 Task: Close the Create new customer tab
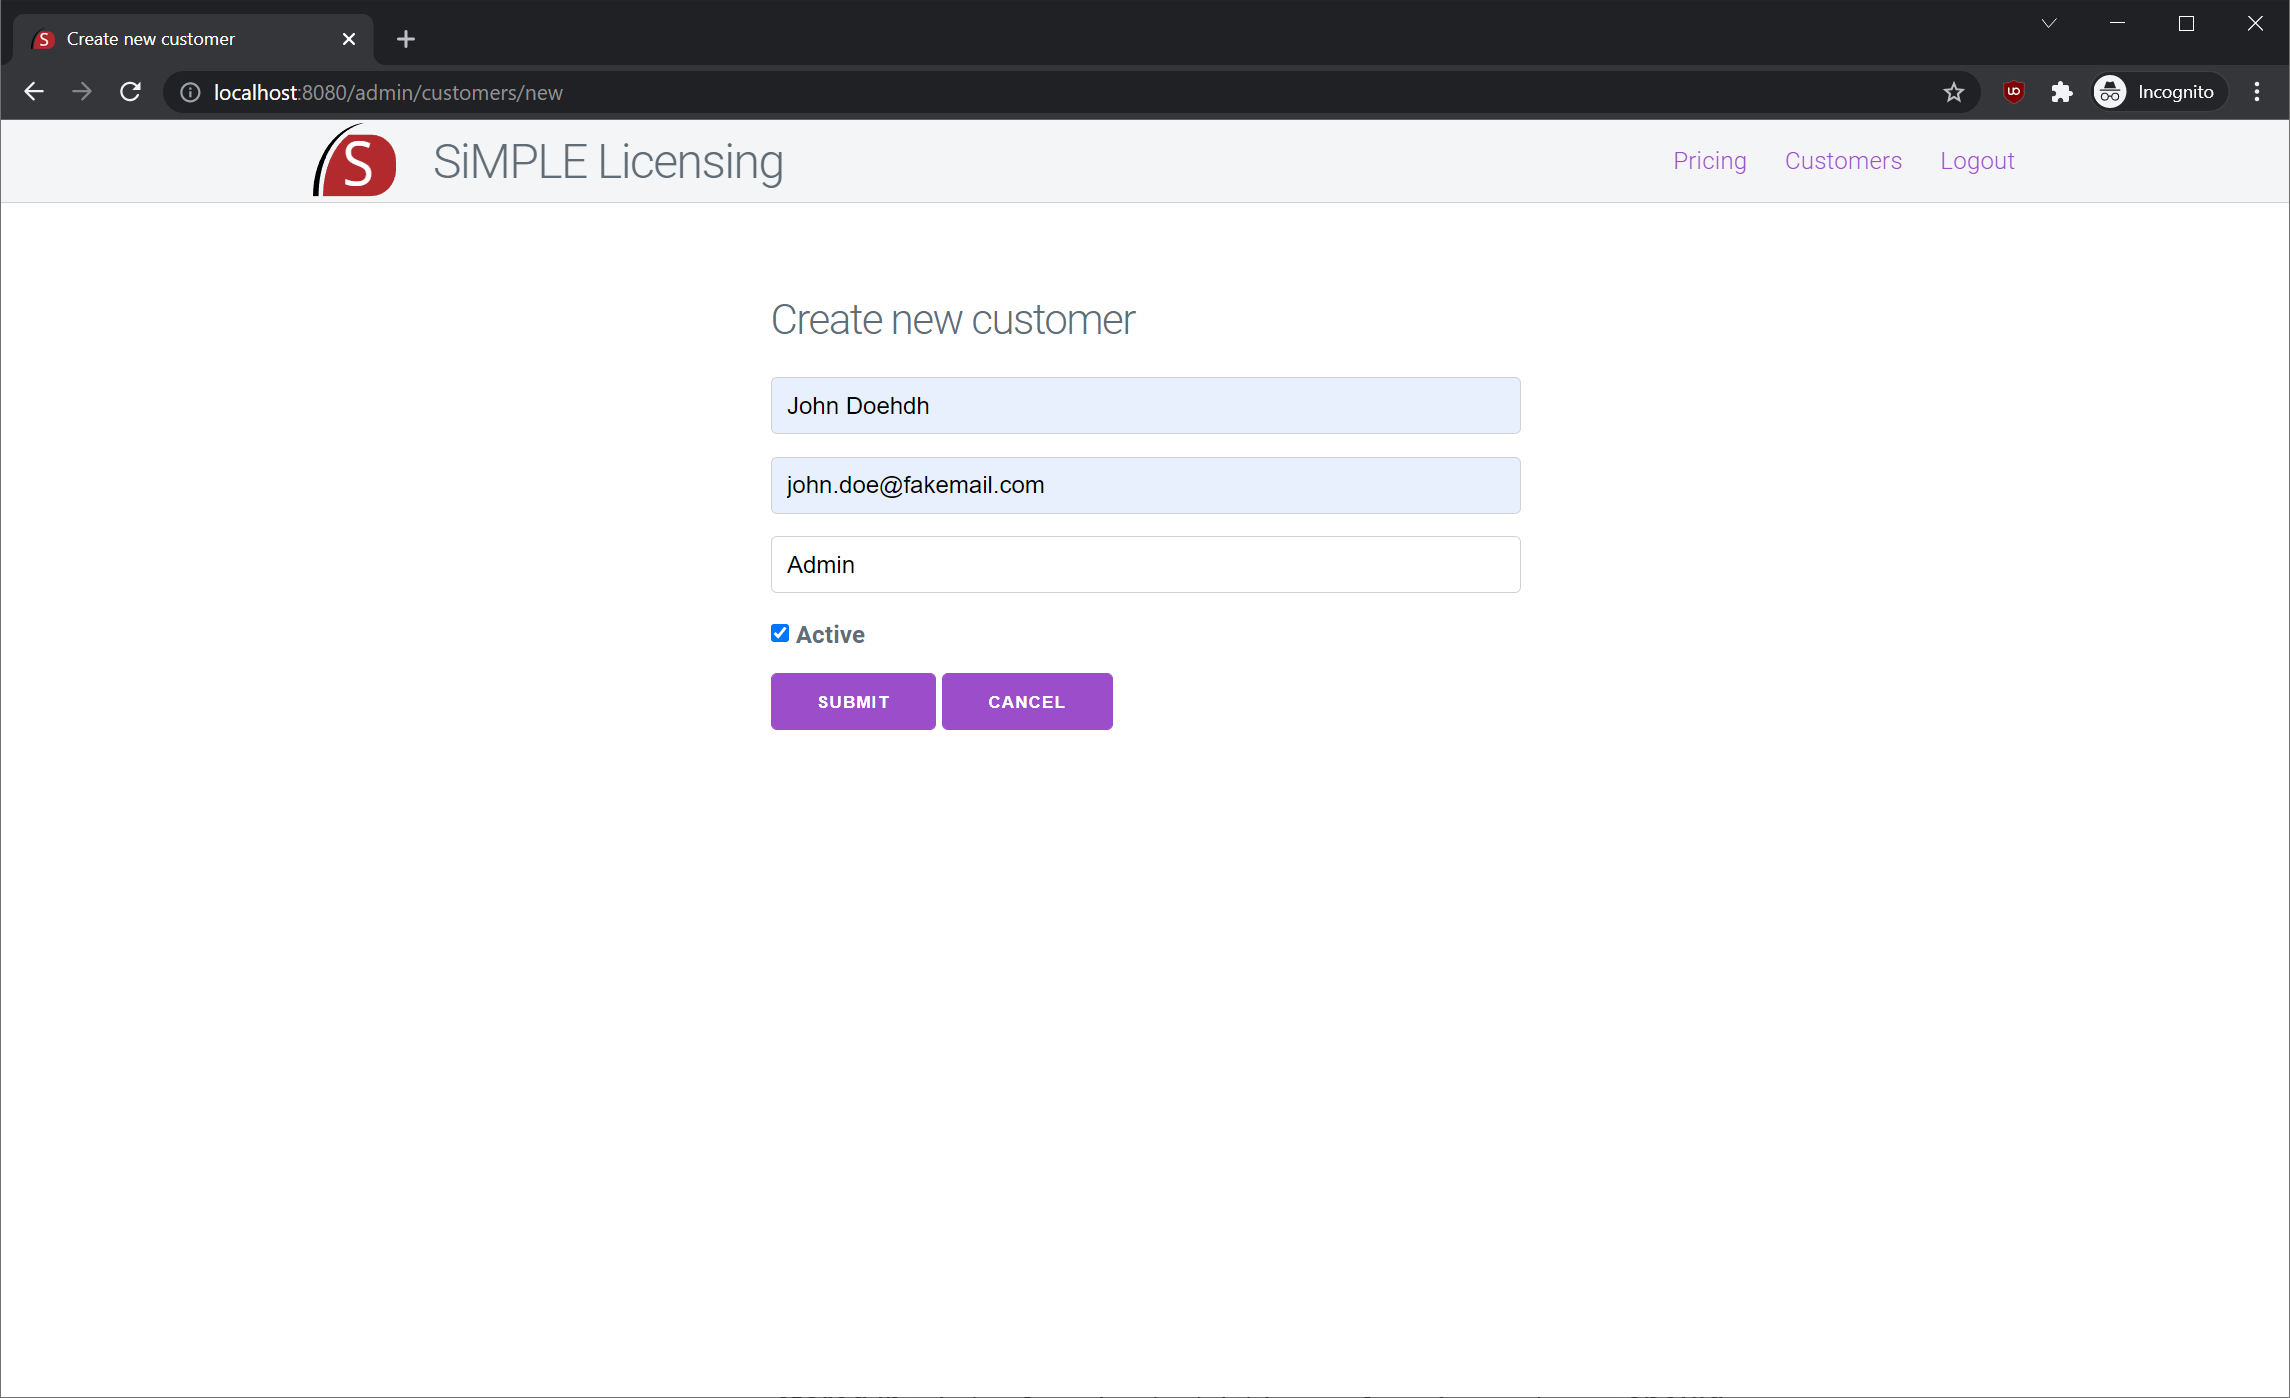tap(349, 39)
